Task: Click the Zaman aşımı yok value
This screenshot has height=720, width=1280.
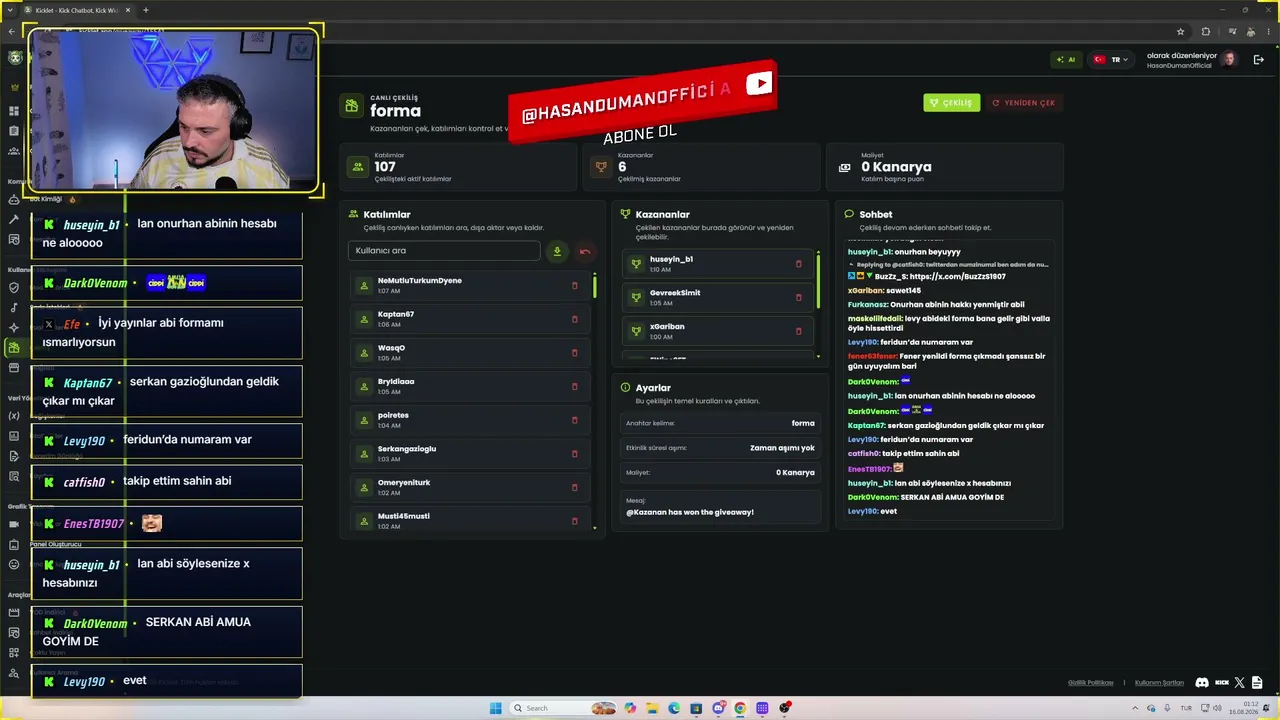Action: coord(782,448)
